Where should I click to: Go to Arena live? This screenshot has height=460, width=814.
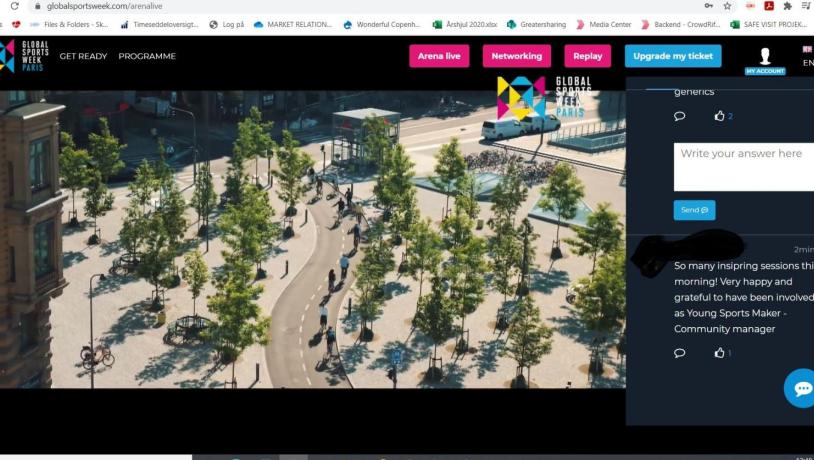point(439,56)
